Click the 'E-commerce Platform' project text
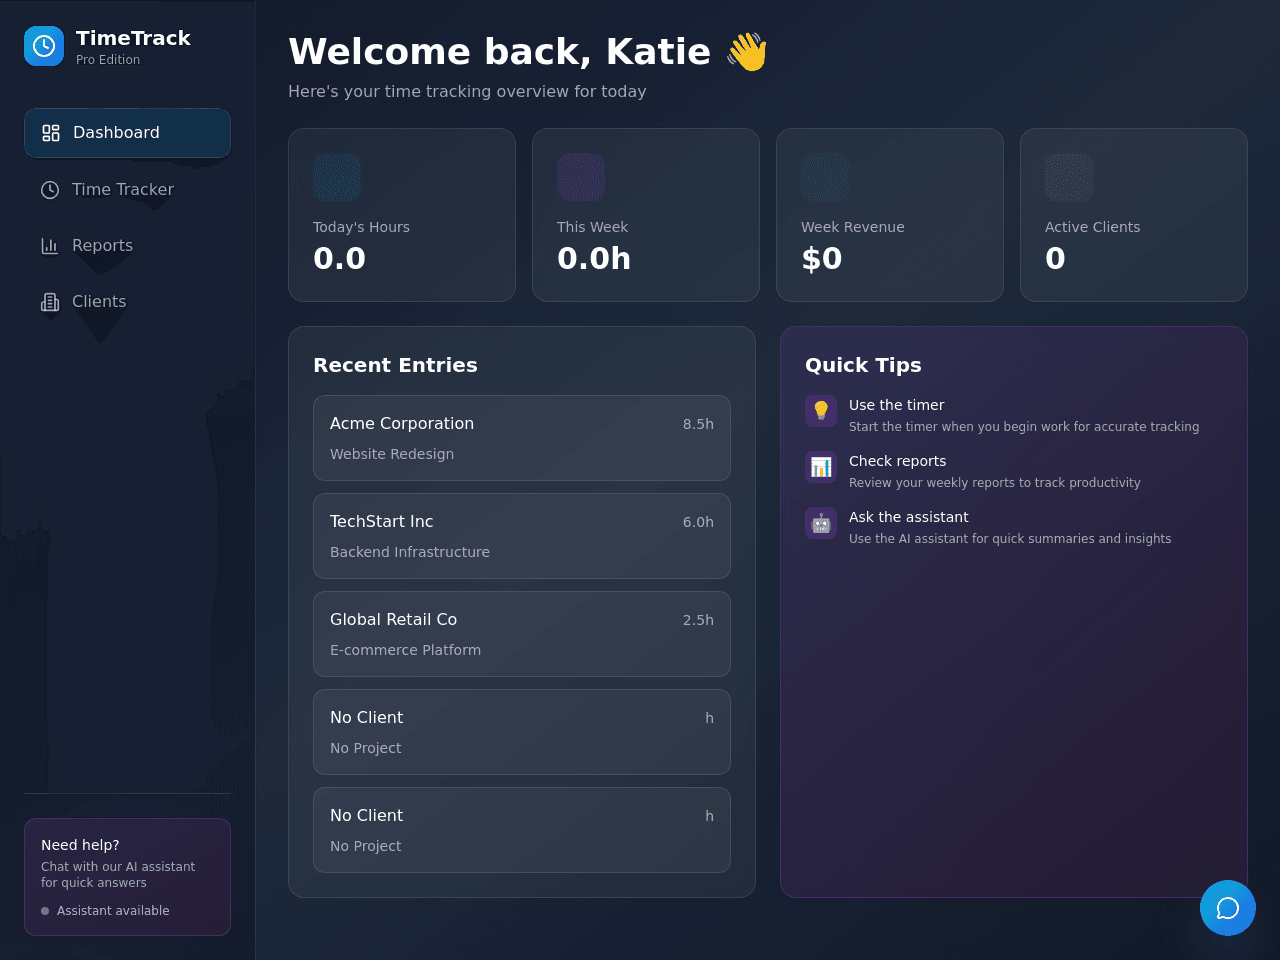1280x960 pixels. pos(405,650)
